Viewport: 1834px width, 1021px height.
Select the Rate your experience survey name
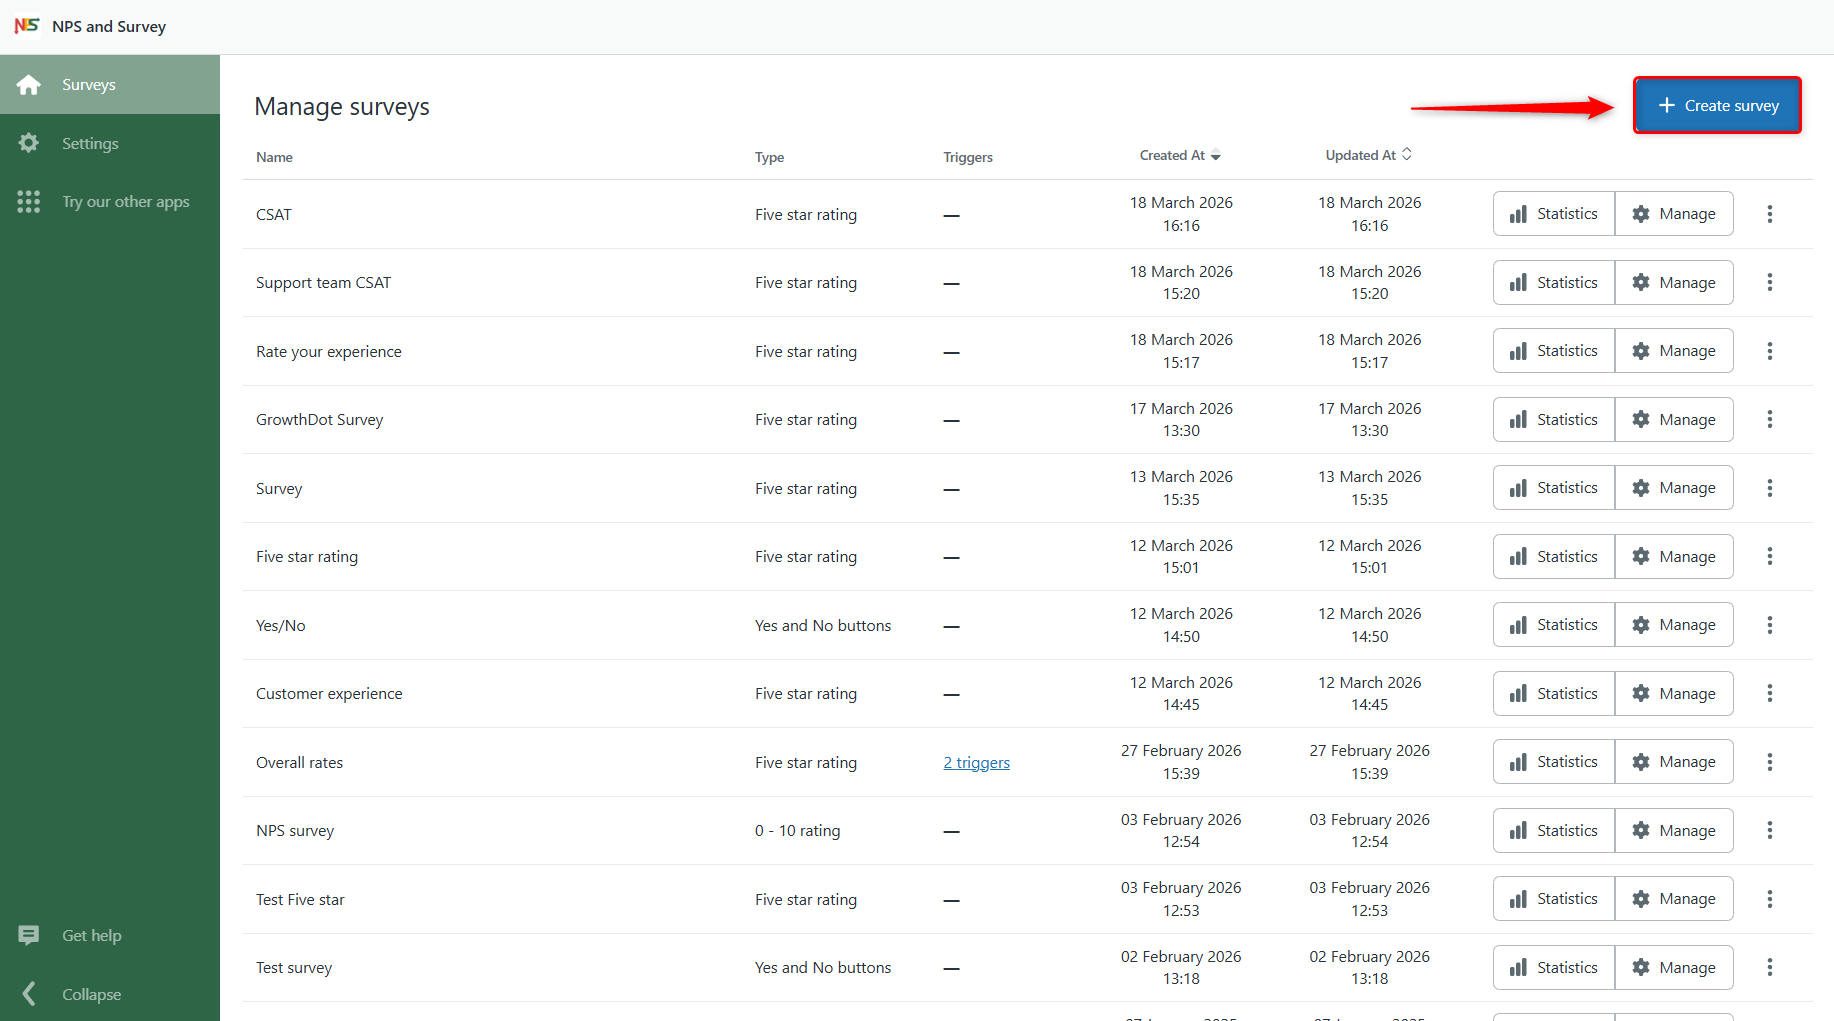coord(329,352)
